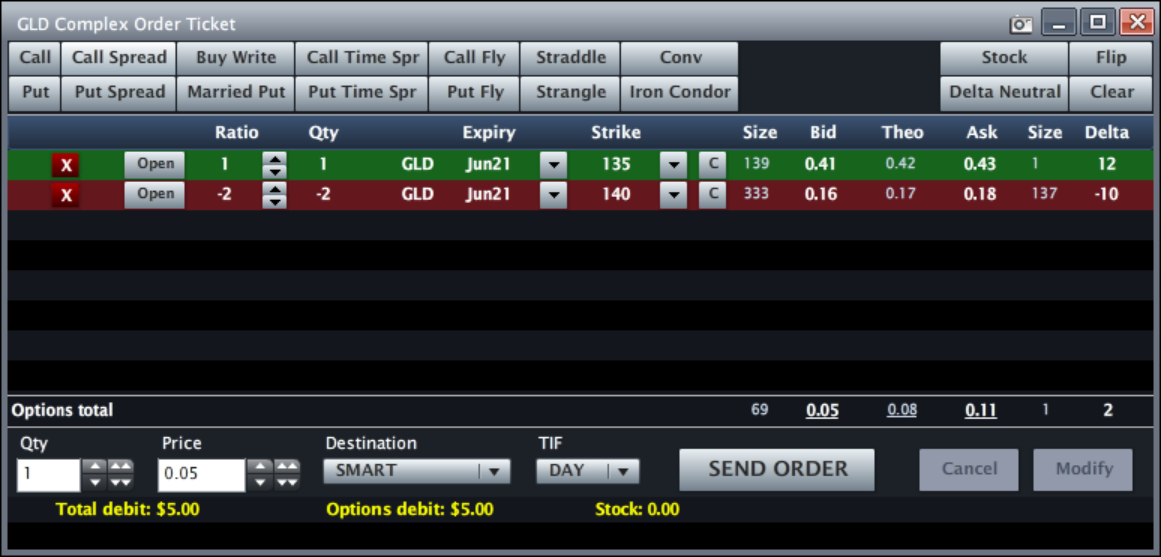The image size is (1161, 557).
Task: Select the Conv strategy button
Action: (x=680, y=58)
